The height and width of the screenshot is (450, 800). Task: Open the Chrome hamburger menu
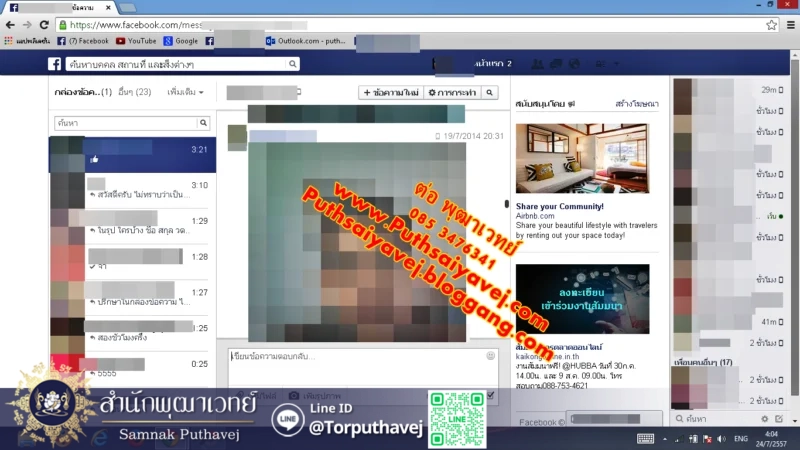pyautogui.click(x=789, y=24)
